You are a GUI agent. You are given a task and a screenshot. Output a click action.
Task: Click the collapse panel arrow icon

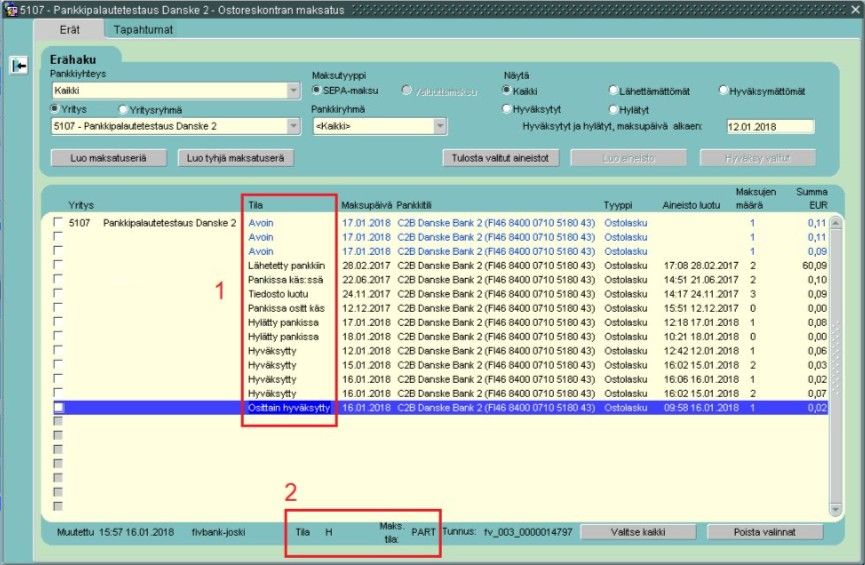coord(19,66)
